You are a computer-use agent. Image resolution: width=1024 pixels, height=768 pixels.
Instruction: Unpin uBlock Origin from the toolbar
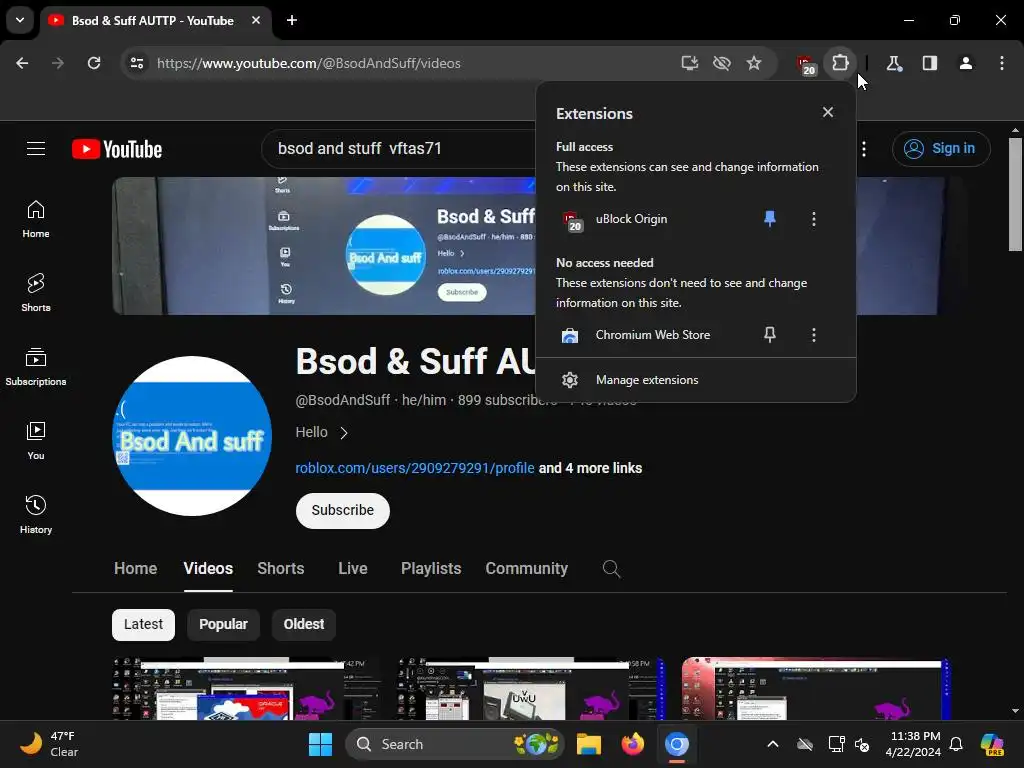pos(770,219)
